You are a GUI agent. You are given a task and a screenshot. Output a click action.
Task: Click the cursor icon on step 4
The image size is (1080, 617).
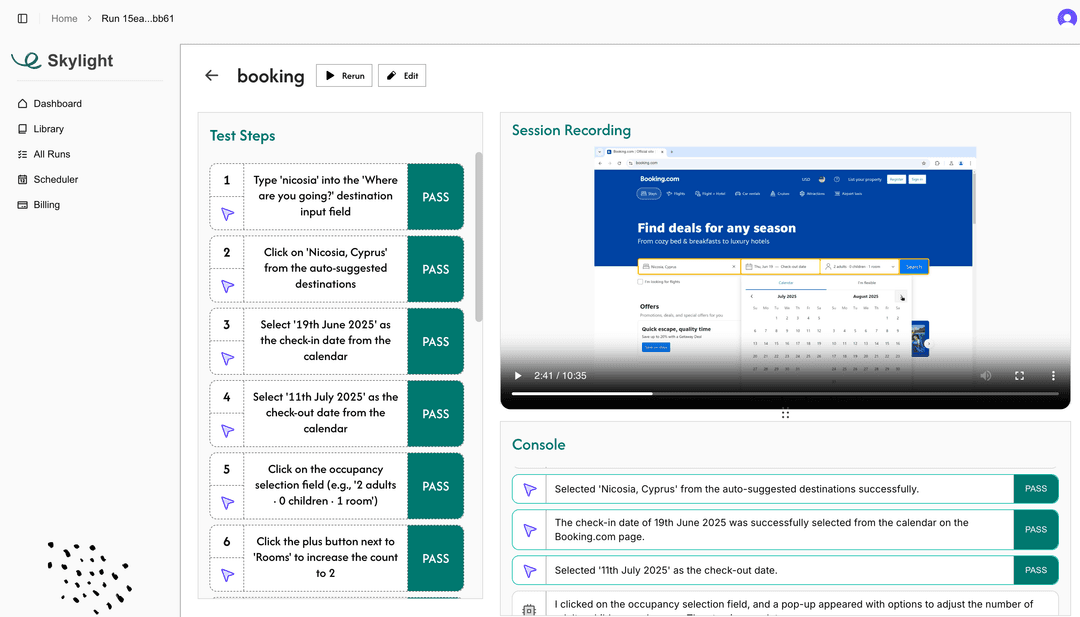227,431
